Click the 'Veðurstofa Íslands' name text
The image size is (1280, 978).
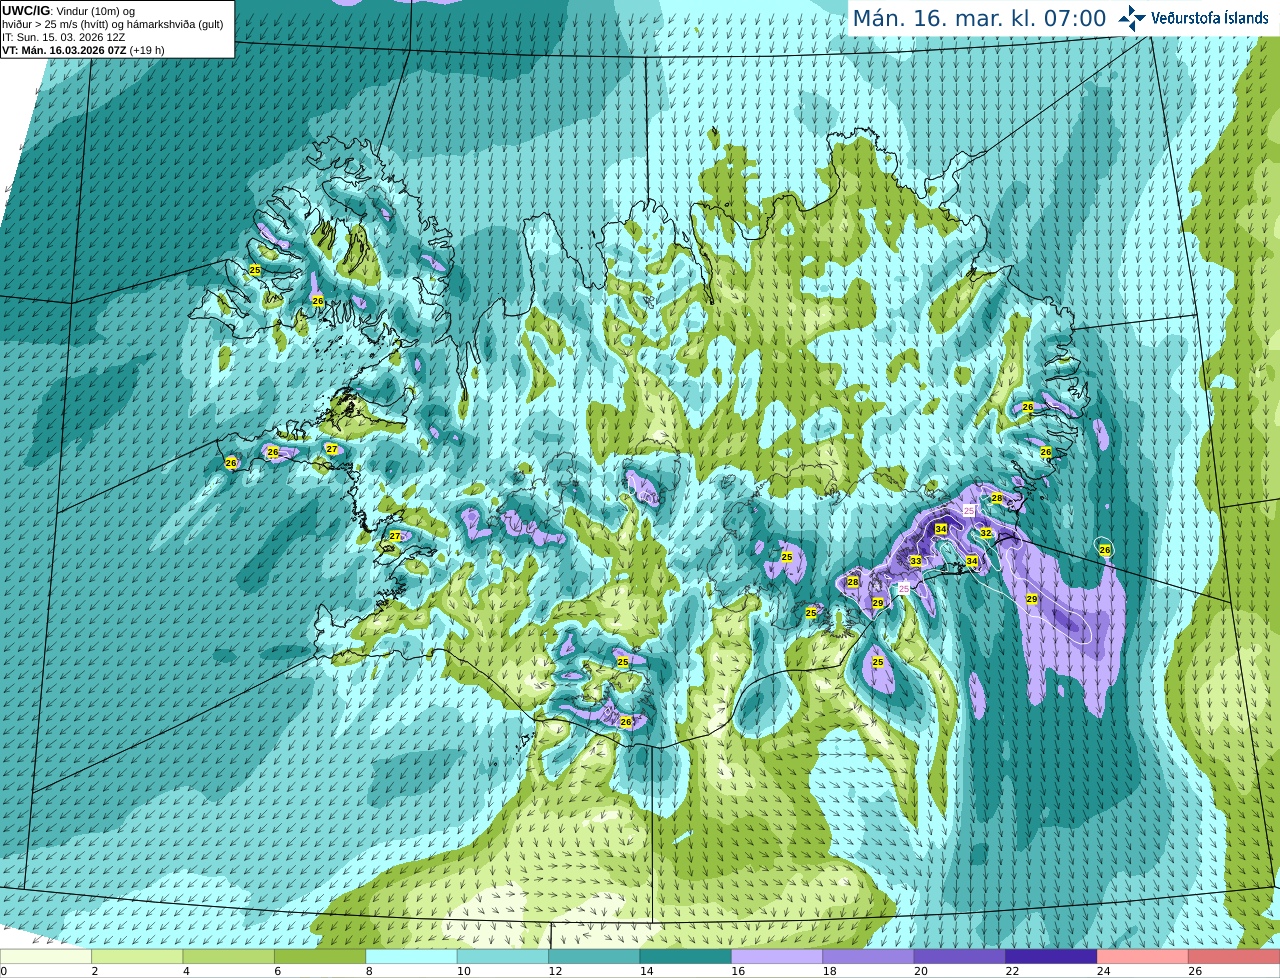pyautogui.click(x=1209, y=18)
